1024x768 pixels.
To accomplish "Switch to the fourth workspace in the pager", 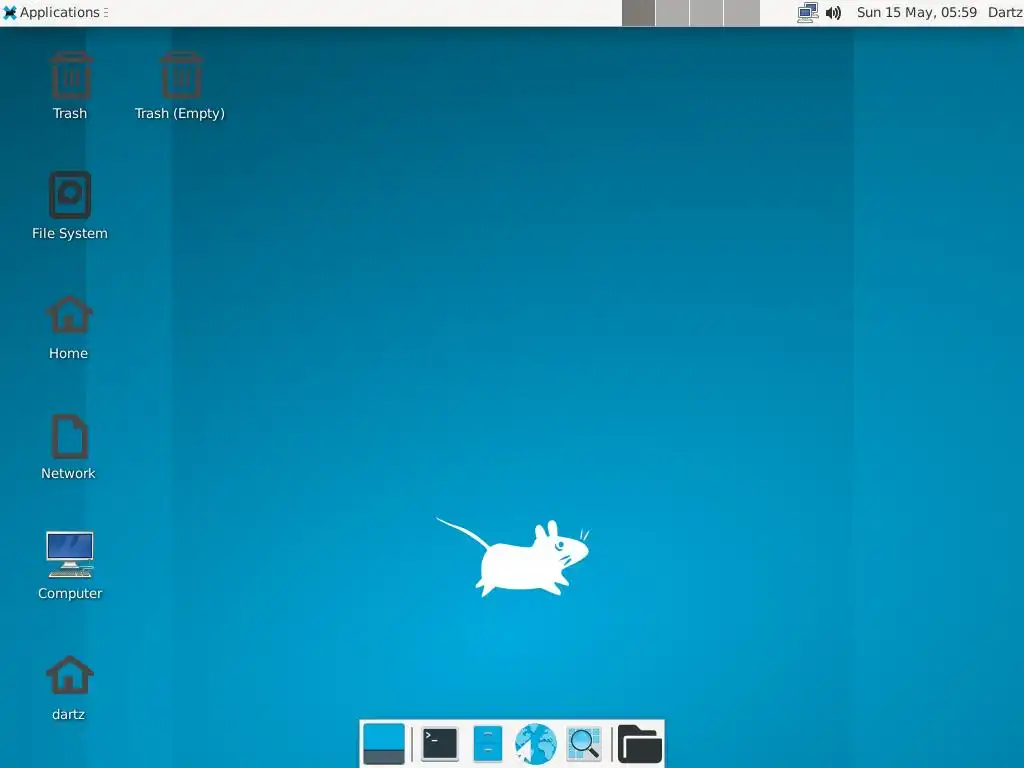I will [742, 13].
